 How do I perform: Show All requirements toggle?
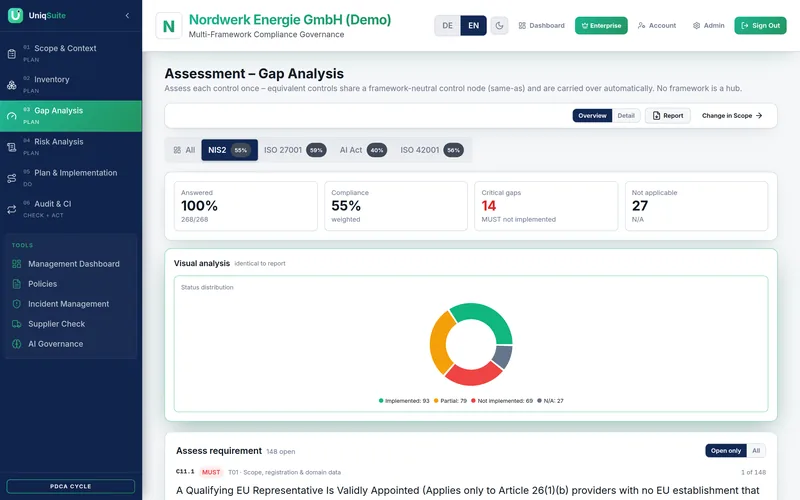[756, 451]
